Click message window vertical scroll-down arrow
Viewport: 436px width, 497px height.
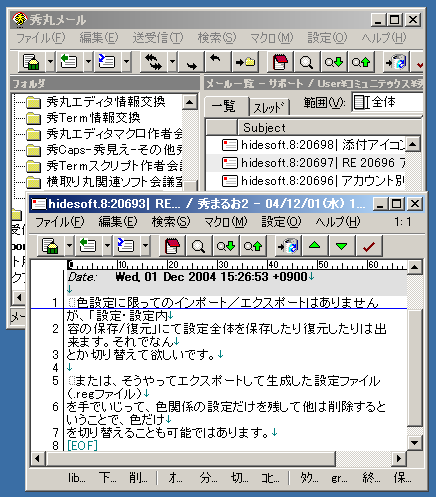(x=415, y=442)
